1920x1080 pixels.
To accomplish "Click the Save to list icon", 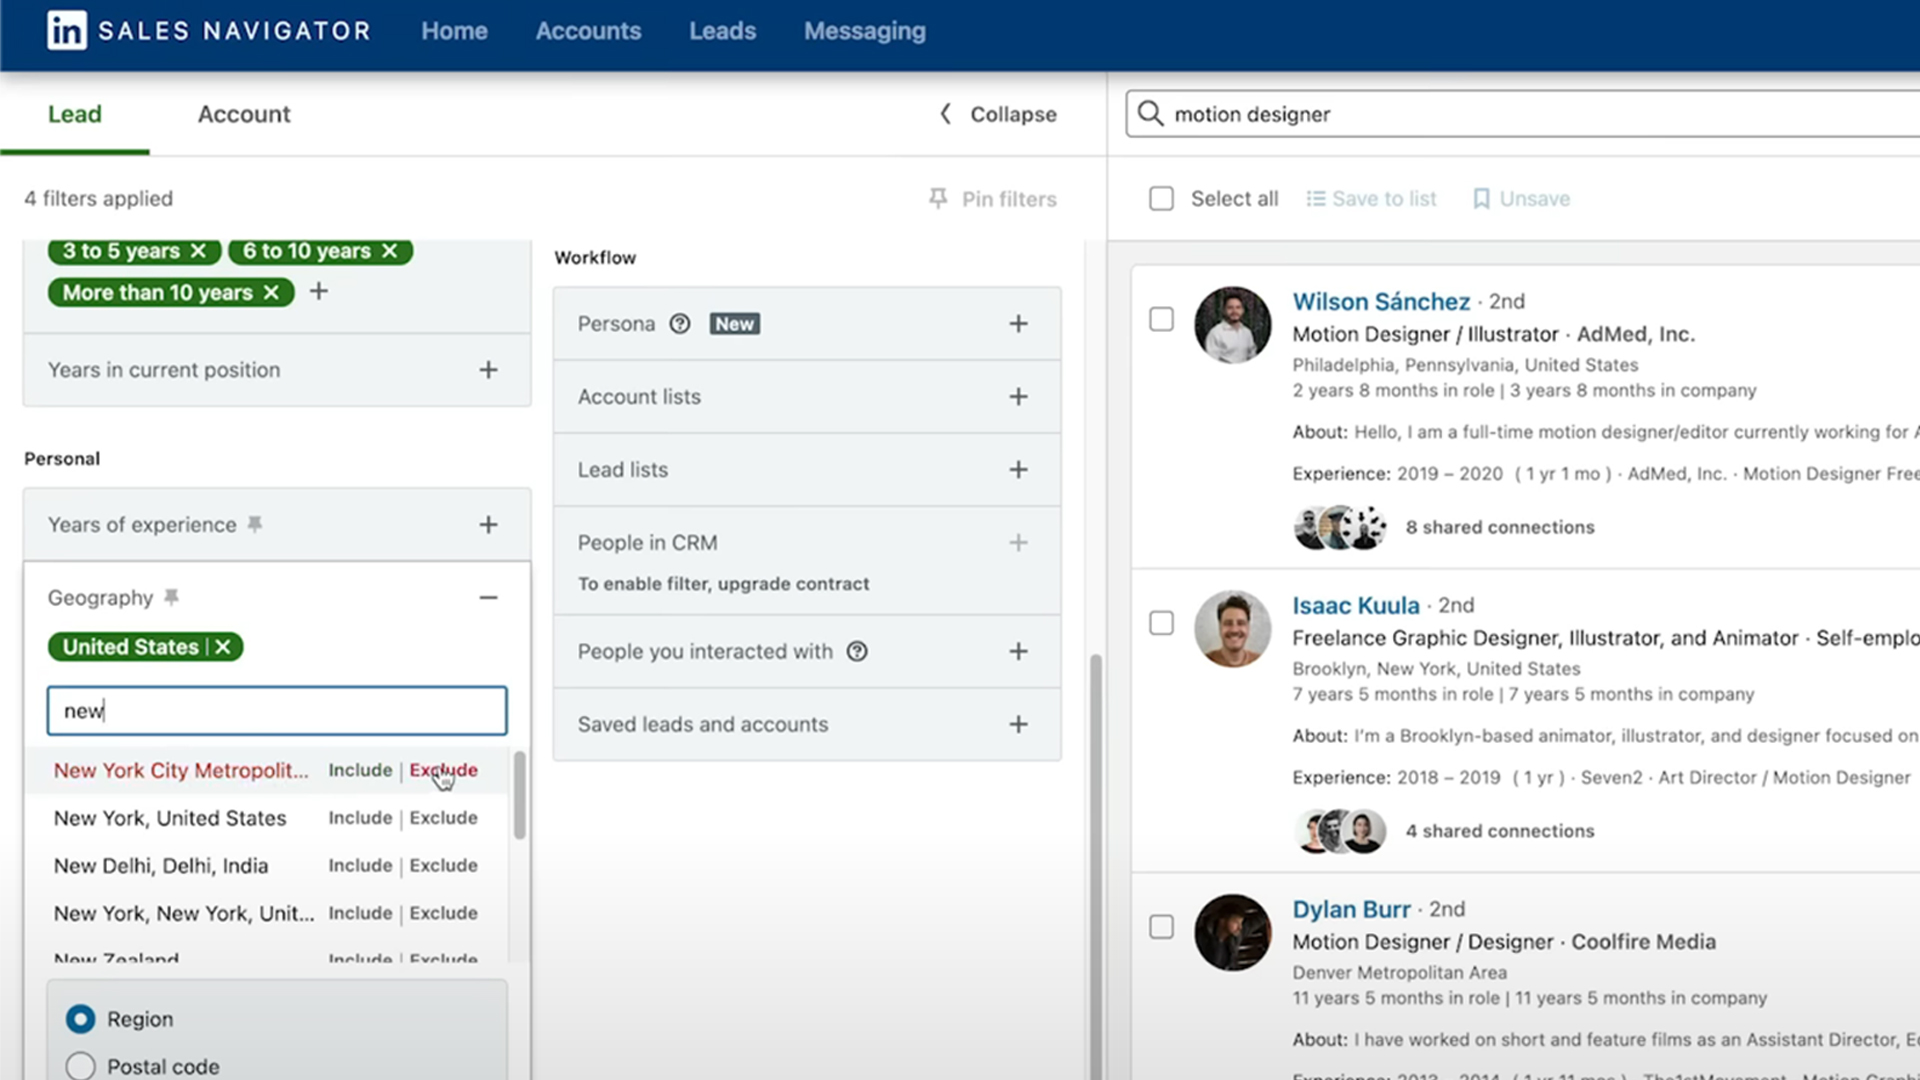I will point(1316,199).
